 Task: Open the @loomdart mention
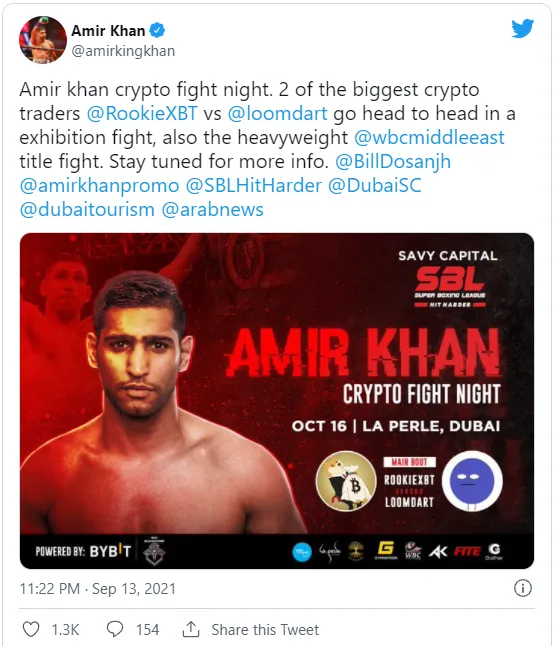point(277,113)
